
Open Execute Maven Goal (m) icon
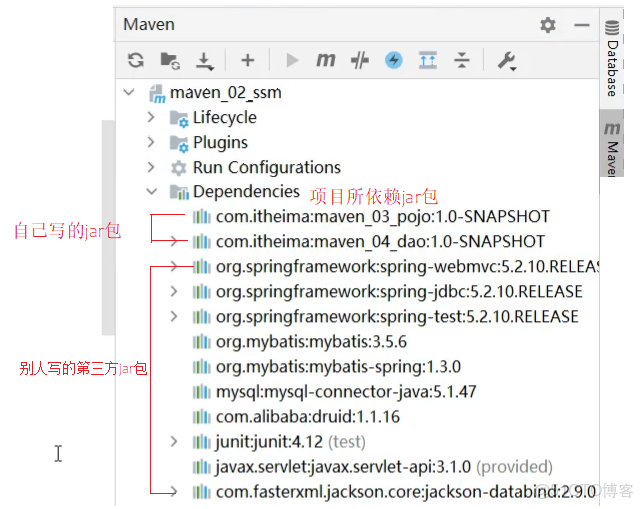326,60
